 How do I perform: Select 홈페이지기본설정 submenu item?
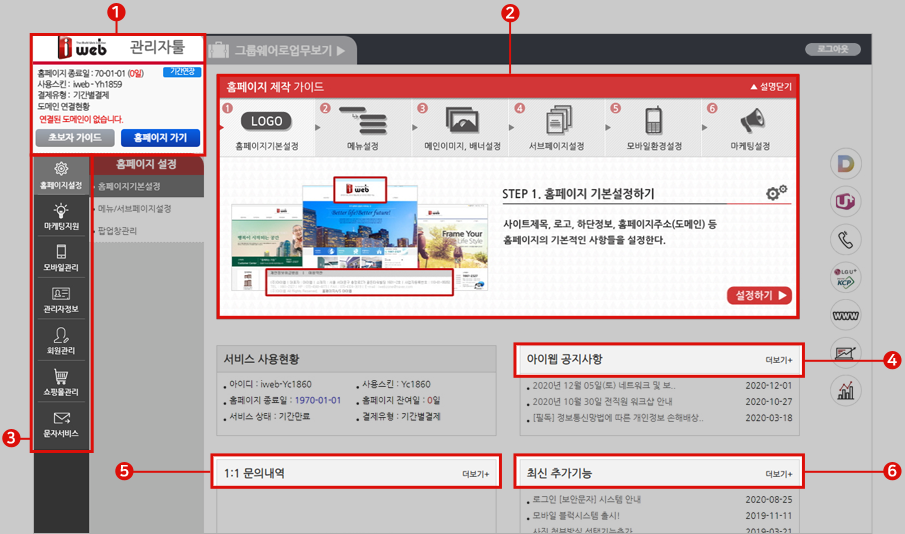tap(129, 186)
